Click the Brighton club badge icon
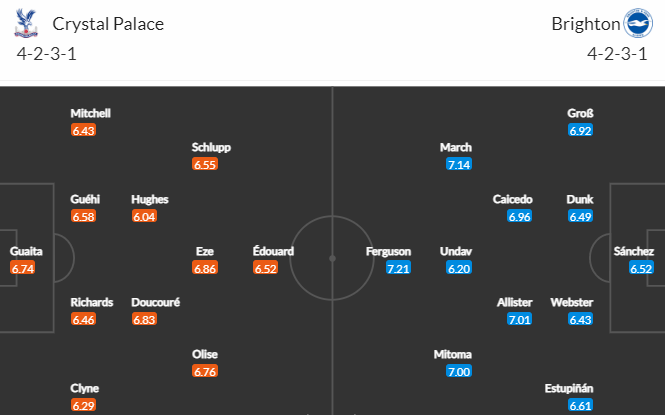 pyautogui.click(x=638, y=23)
